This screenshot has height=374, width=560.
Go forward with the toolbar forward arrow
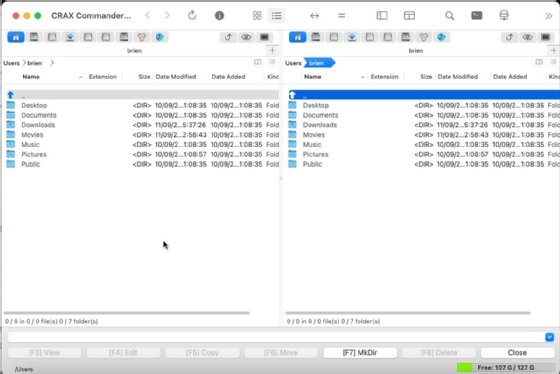167,15
